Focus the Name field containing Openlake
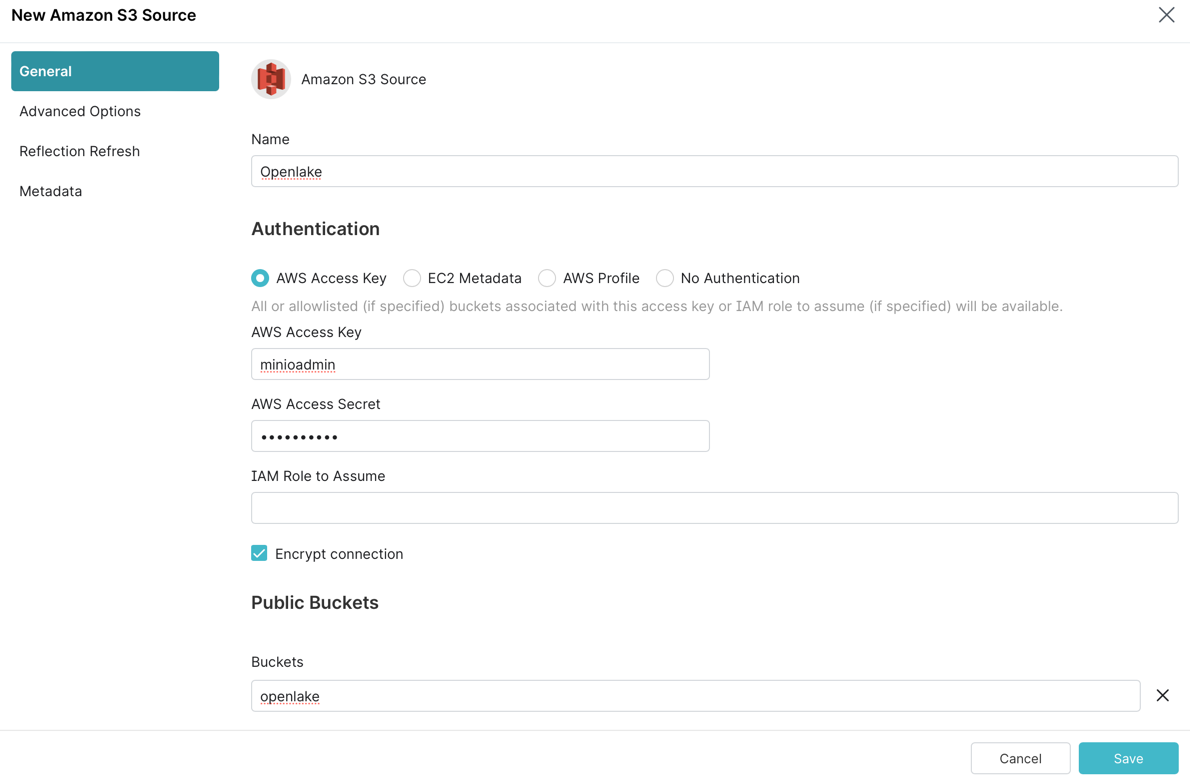 [x=714, y=171]
